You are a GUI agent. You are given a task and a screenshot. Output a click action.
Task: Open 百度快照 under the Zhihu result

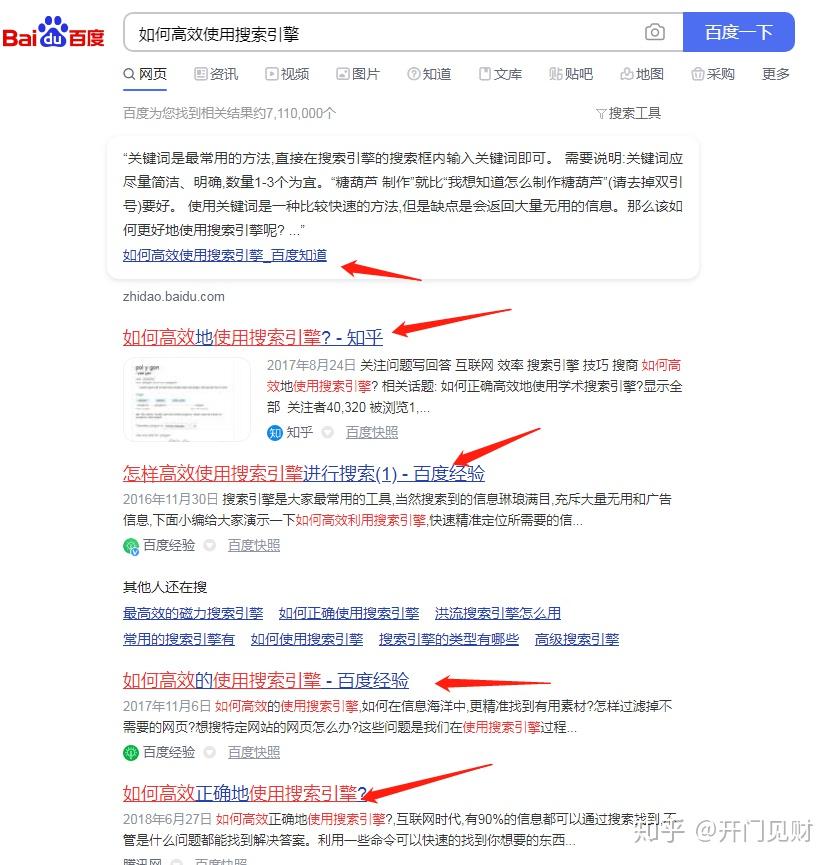pos(372,432)
